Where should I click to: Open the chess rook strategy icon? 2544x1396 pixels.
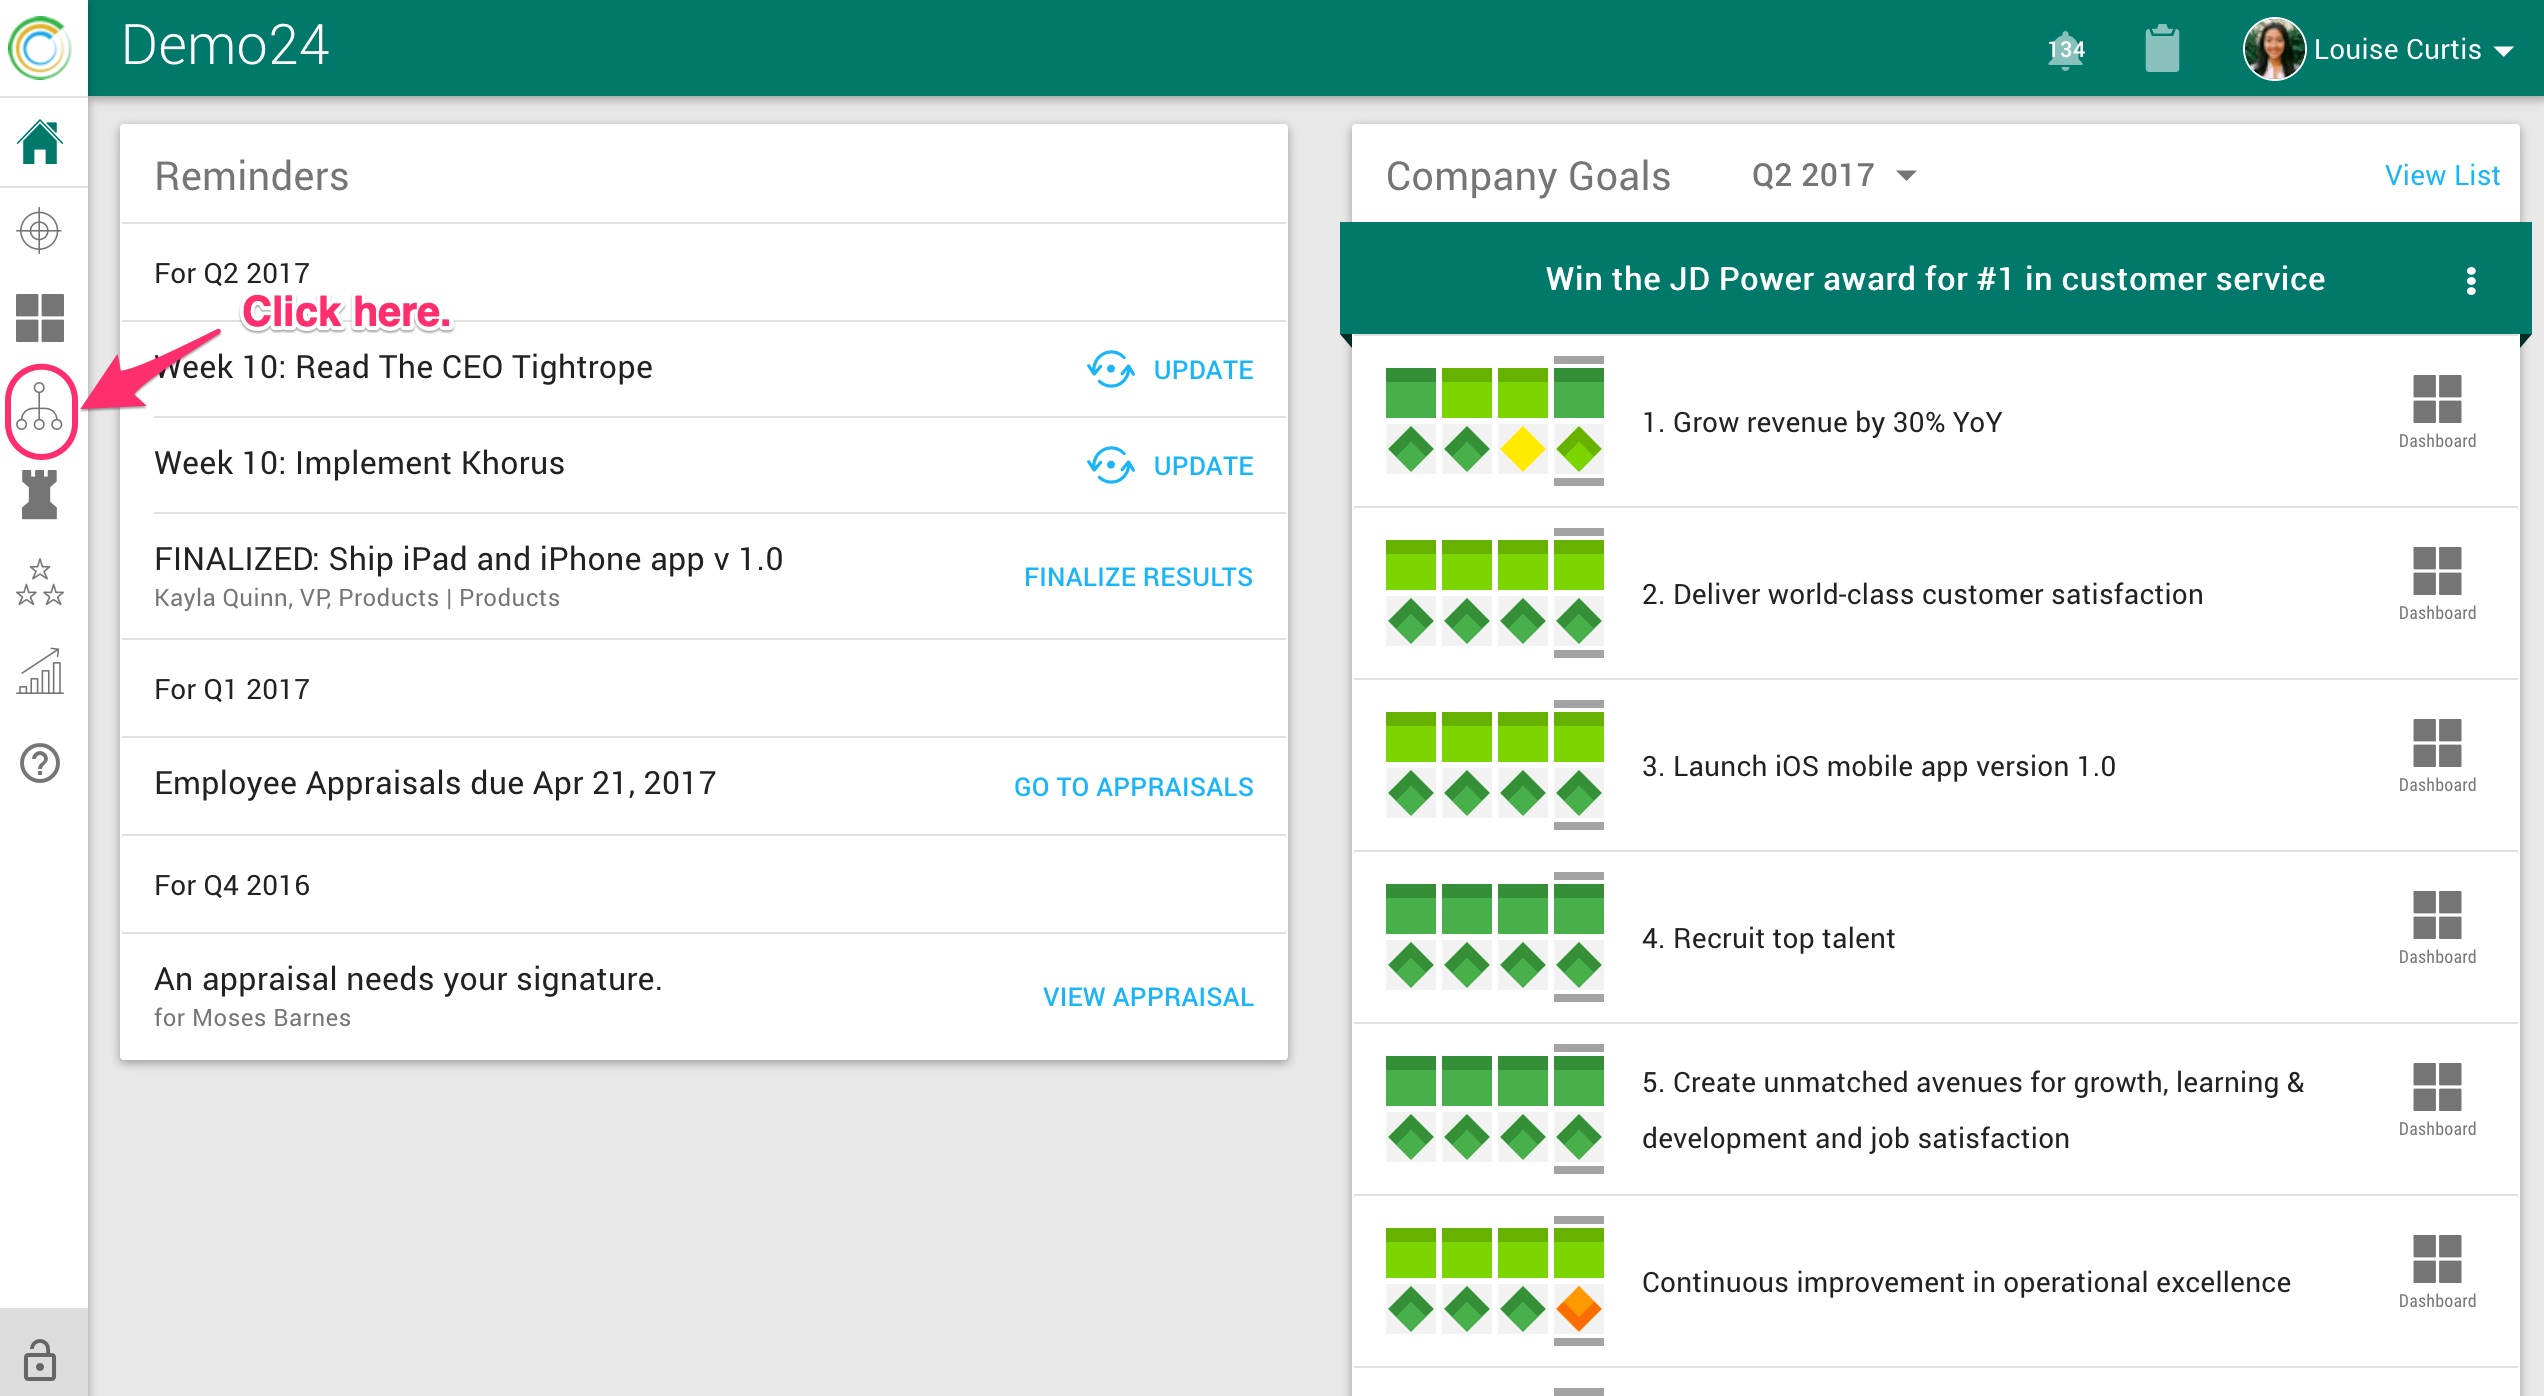click(40, 494)
